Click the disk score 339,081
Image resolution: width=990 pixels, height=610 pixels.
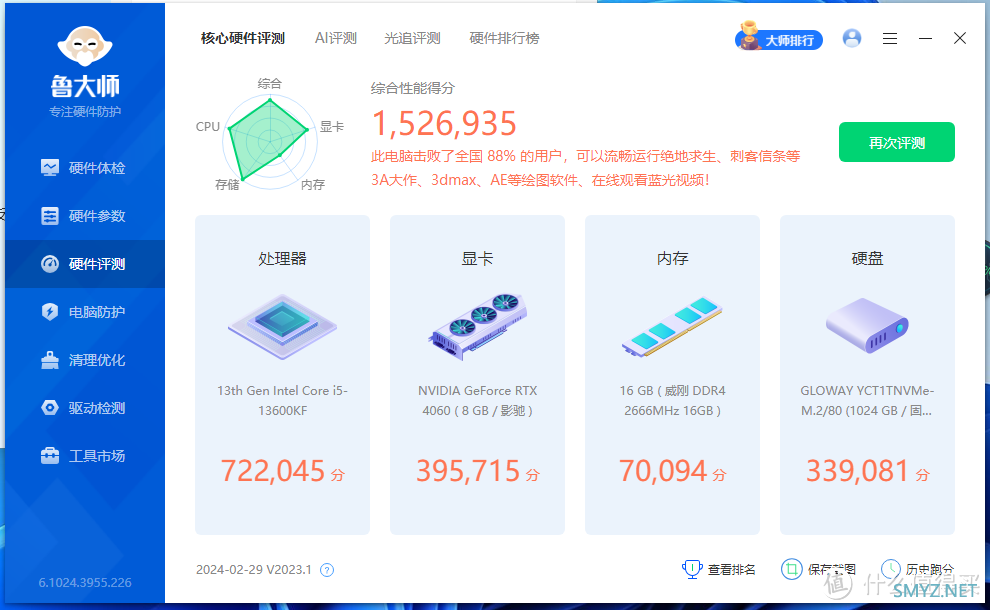tap(857, 471)
